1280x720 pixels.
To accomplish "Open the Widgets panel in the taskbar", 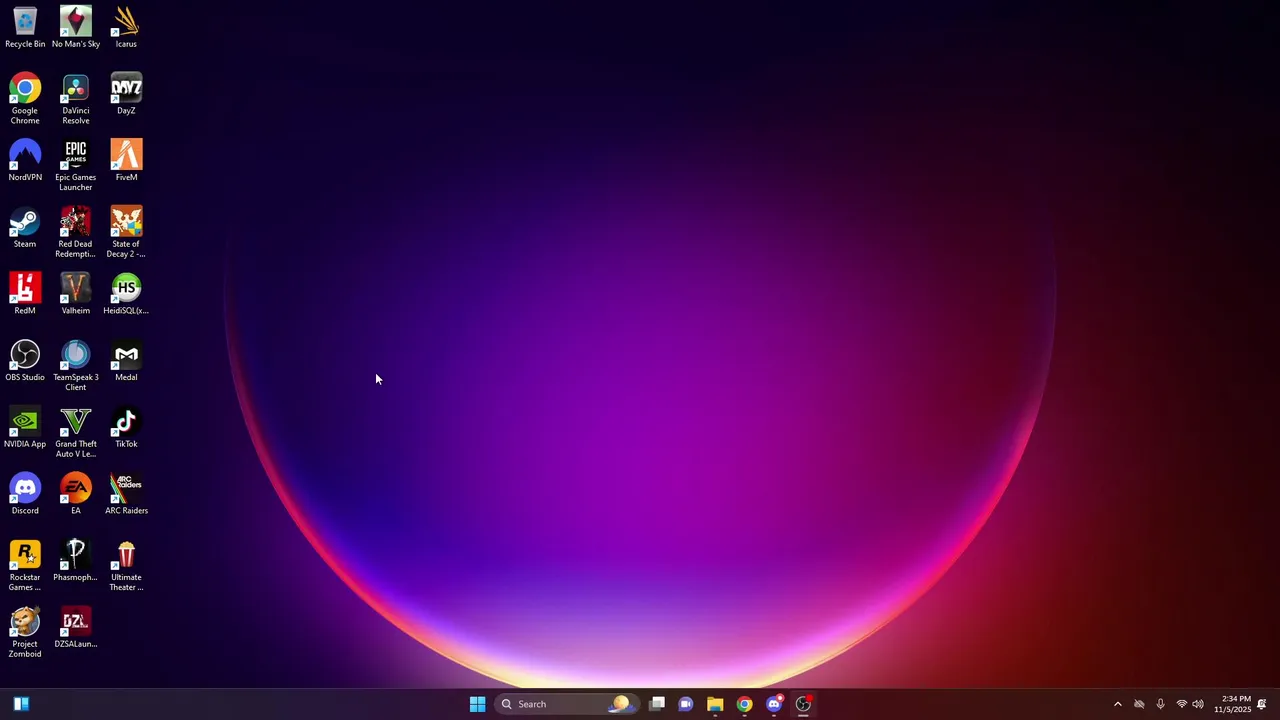I will point(21,704).
